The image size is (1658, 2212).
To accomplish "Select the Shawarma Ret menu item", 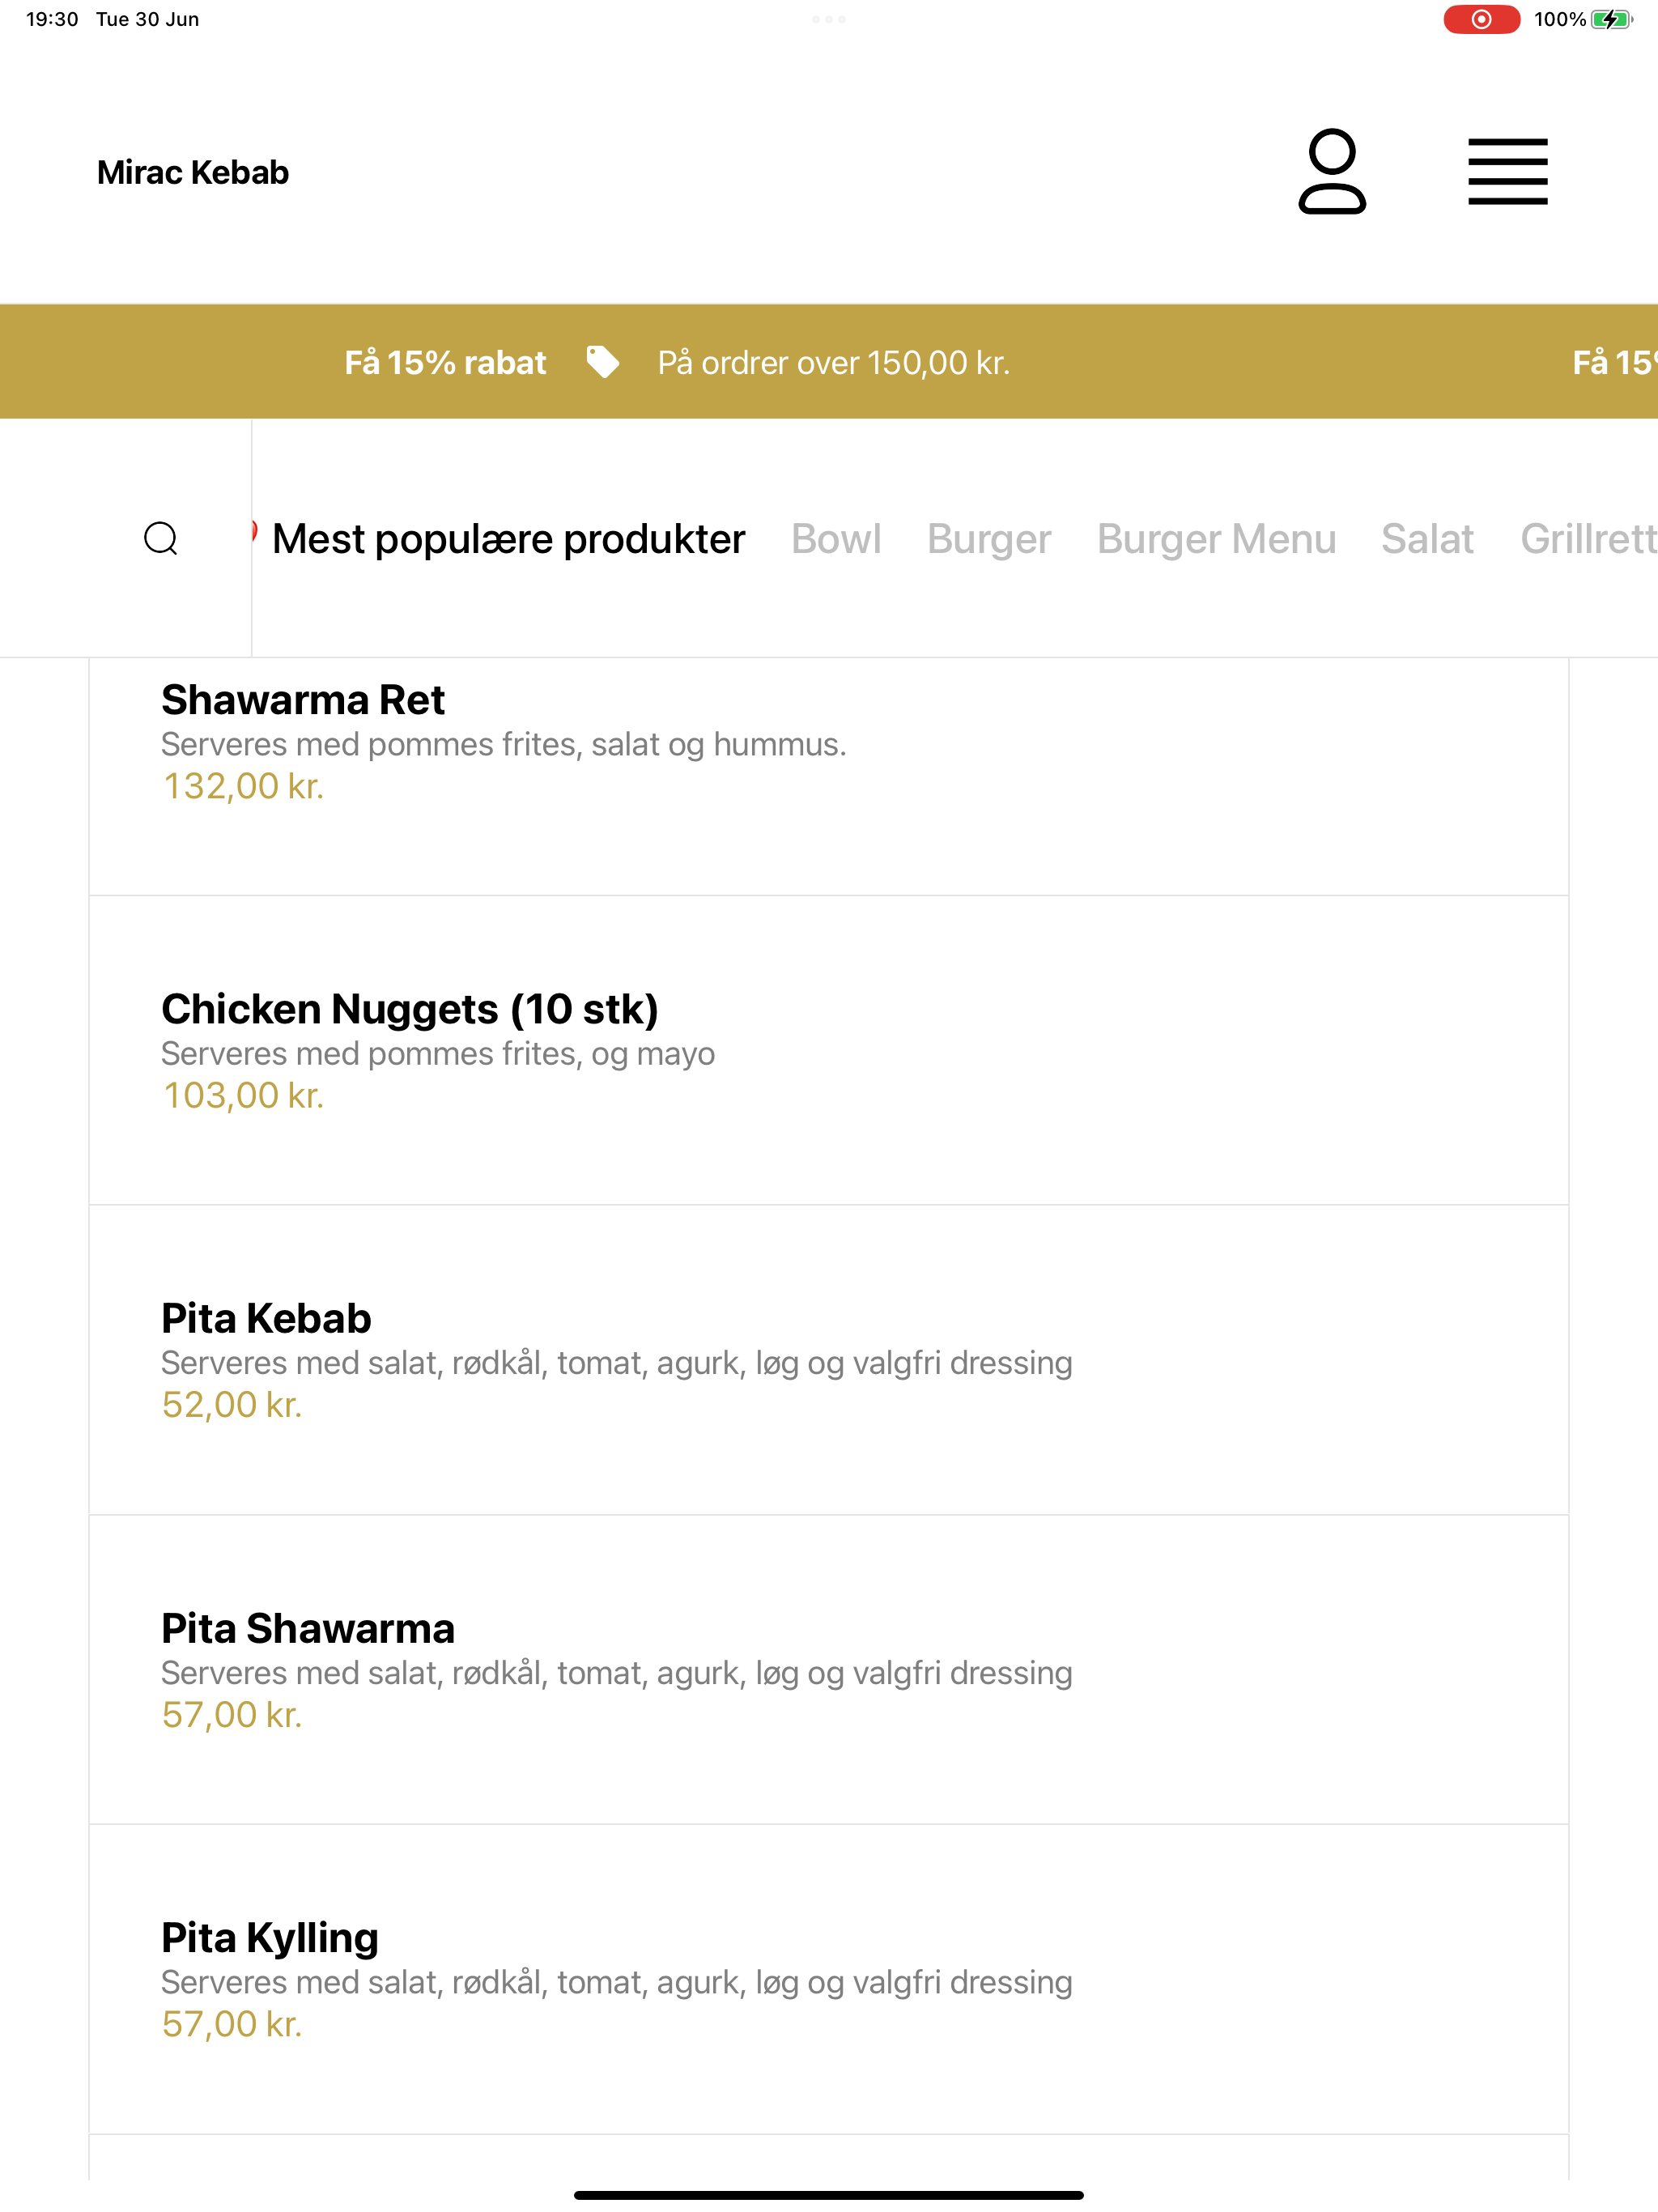I will tap(829, 776).
